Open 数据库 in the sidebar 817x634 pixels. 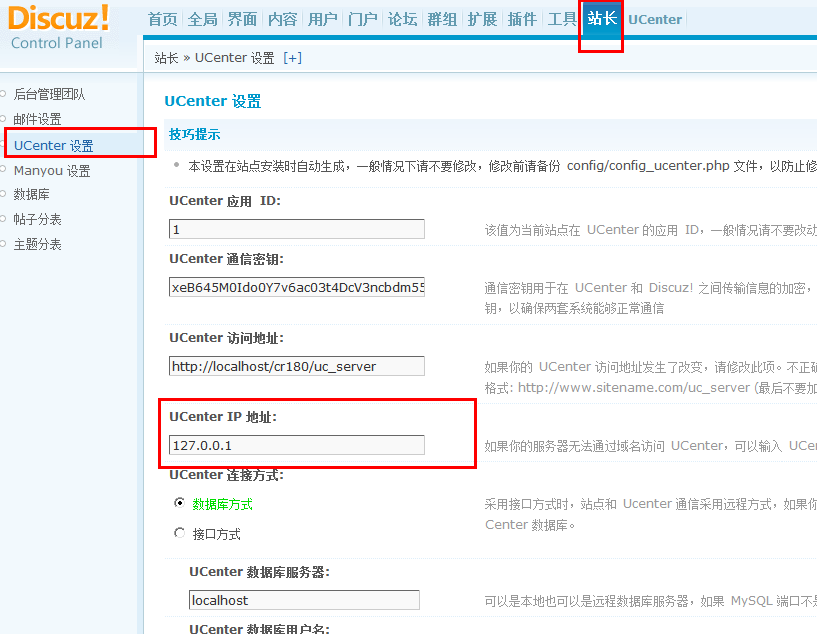click(31, 194)
